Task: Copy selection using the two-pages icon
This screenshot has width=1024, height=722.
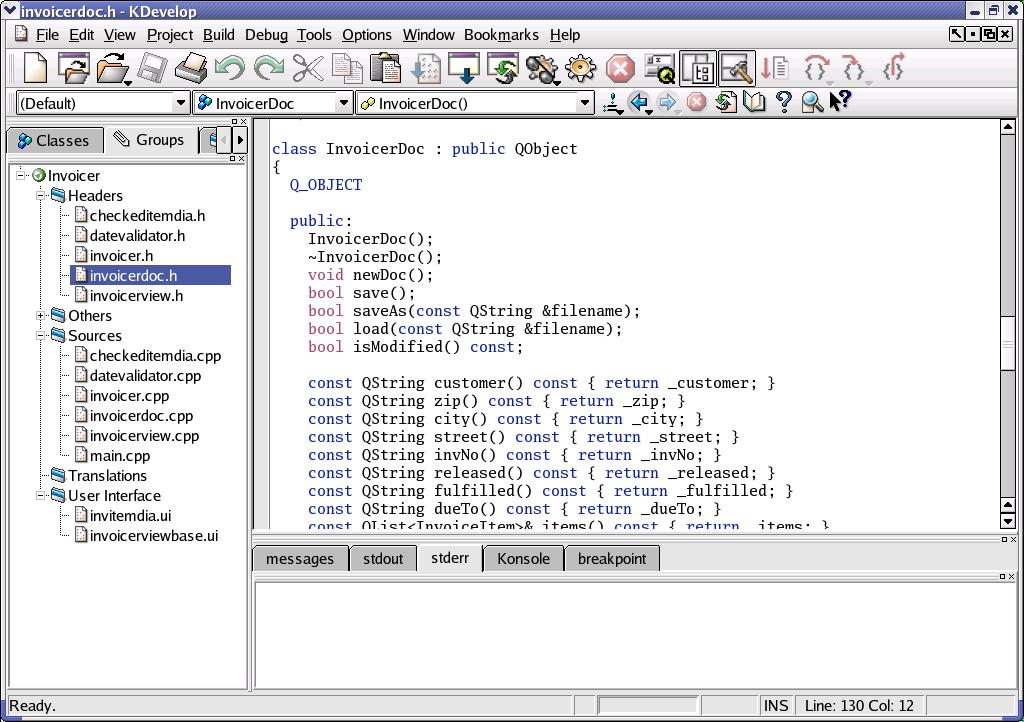Action: [347, 68]
